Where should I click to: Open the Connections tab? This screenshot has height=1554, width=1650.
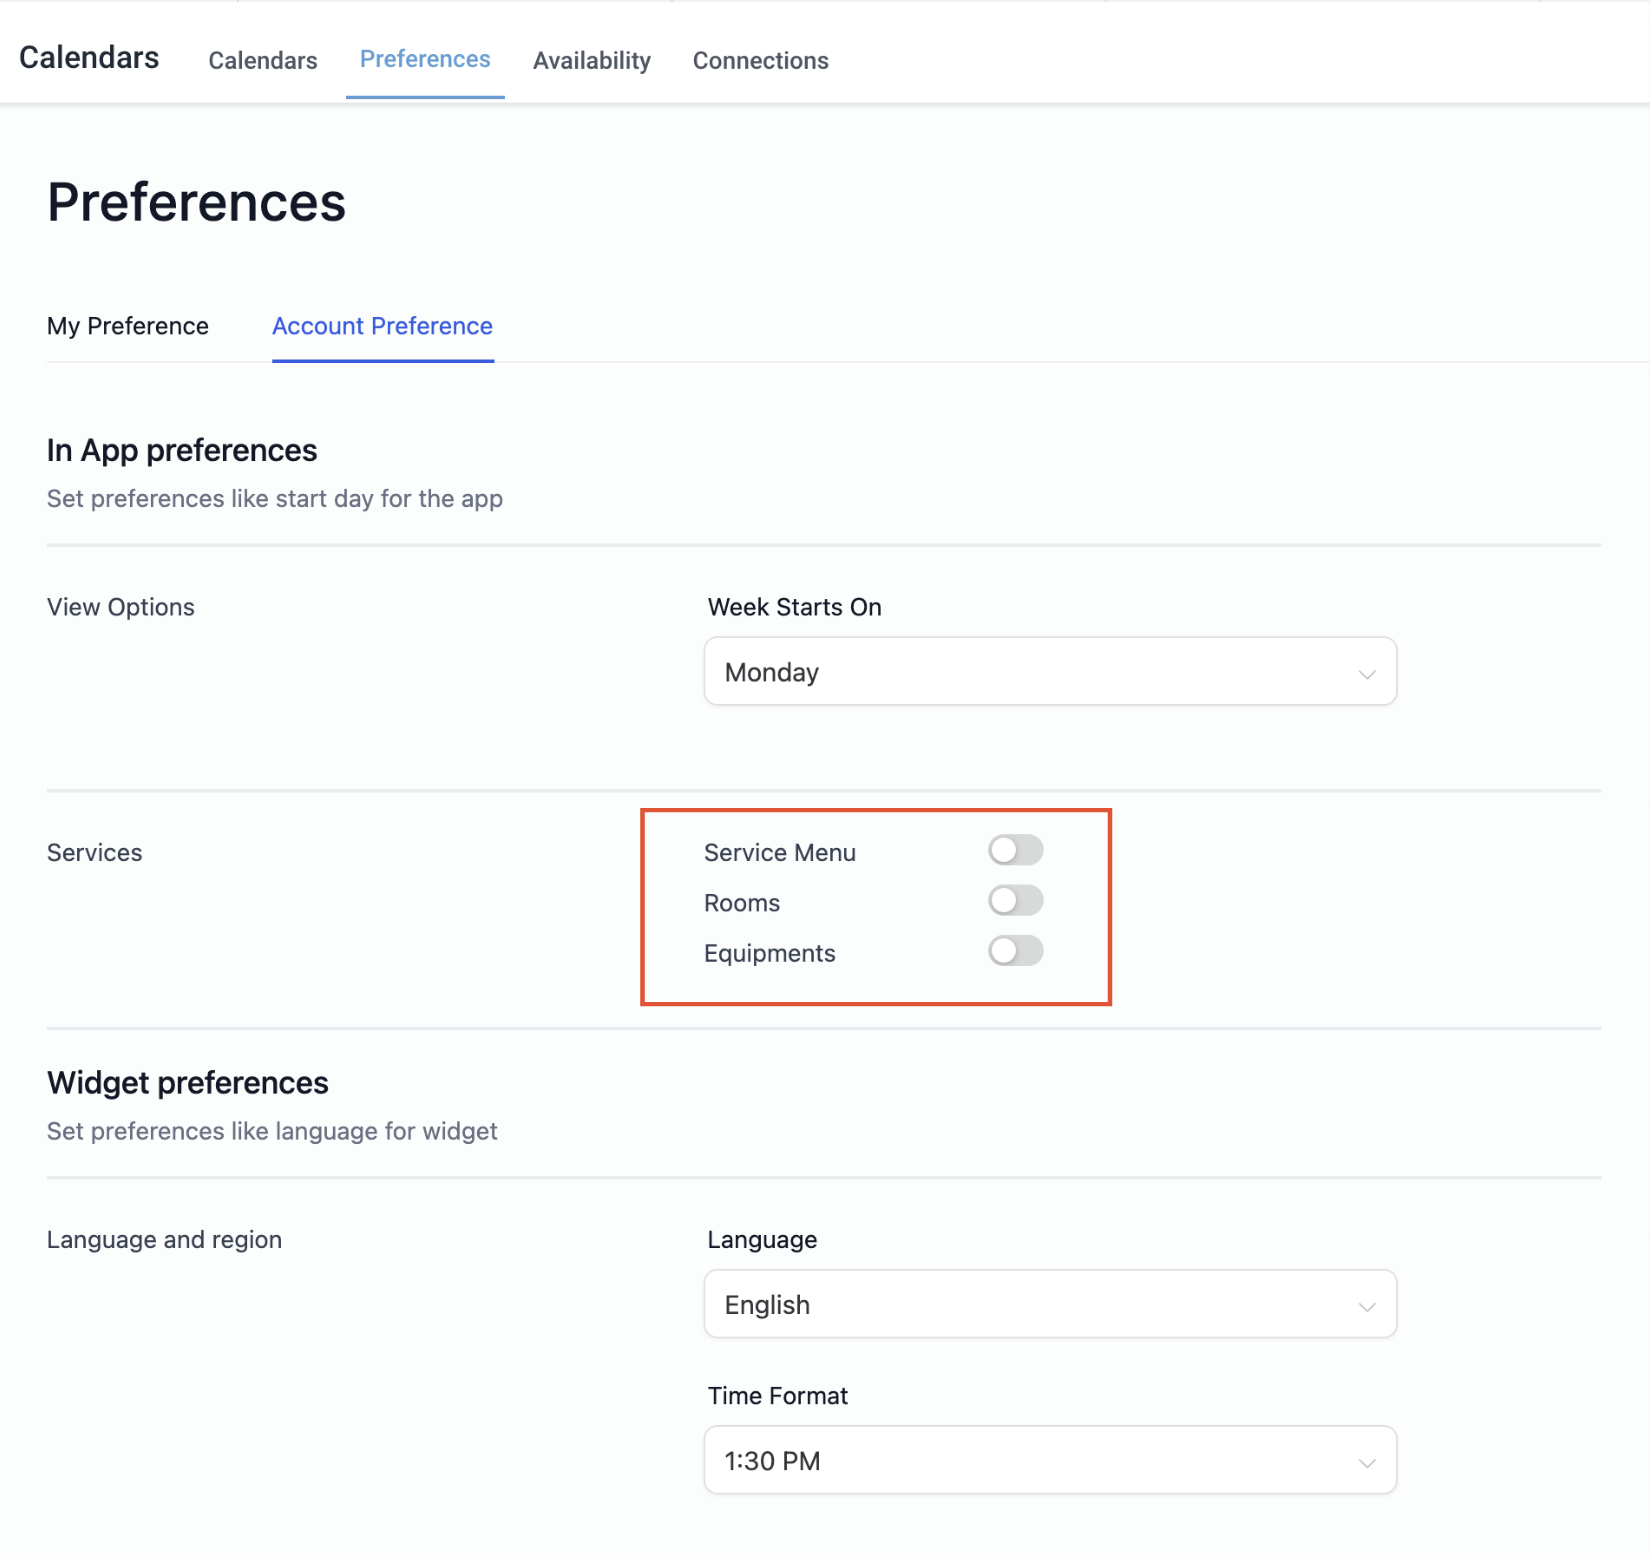click(x=761, y=61)
